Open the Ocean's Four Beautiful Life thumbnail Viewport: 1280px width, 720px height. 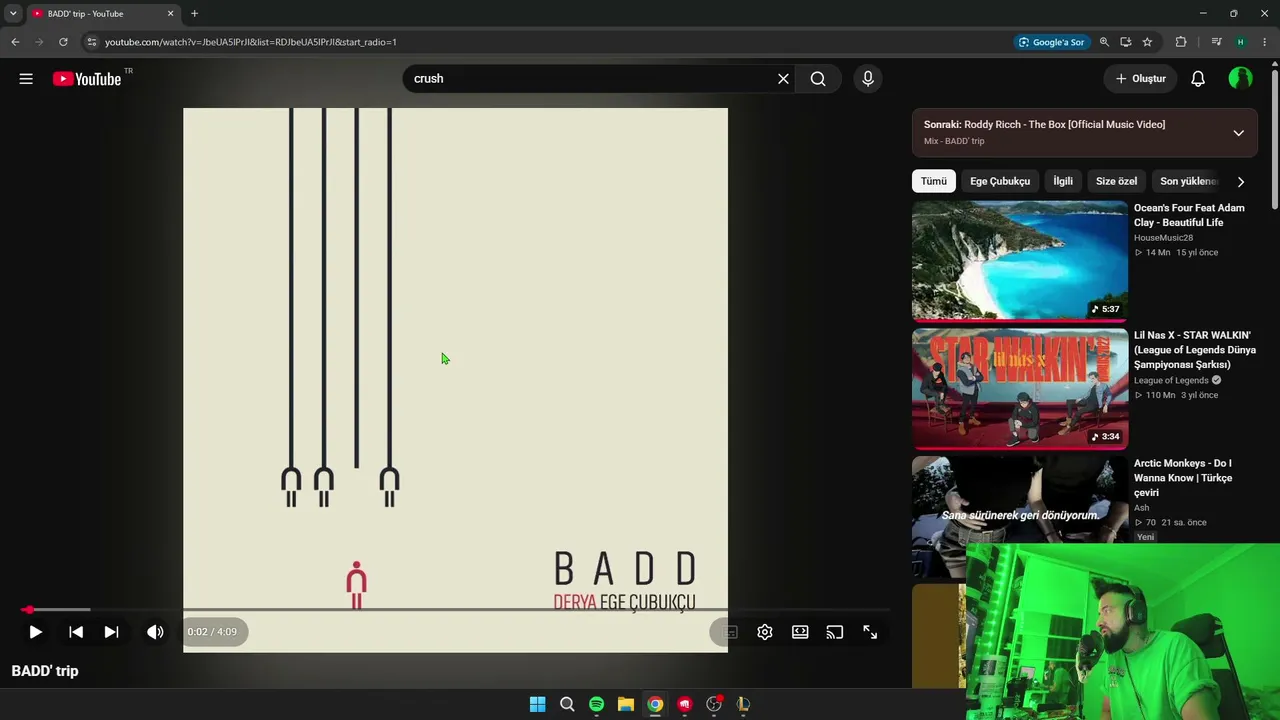[x=1020, y=261]
